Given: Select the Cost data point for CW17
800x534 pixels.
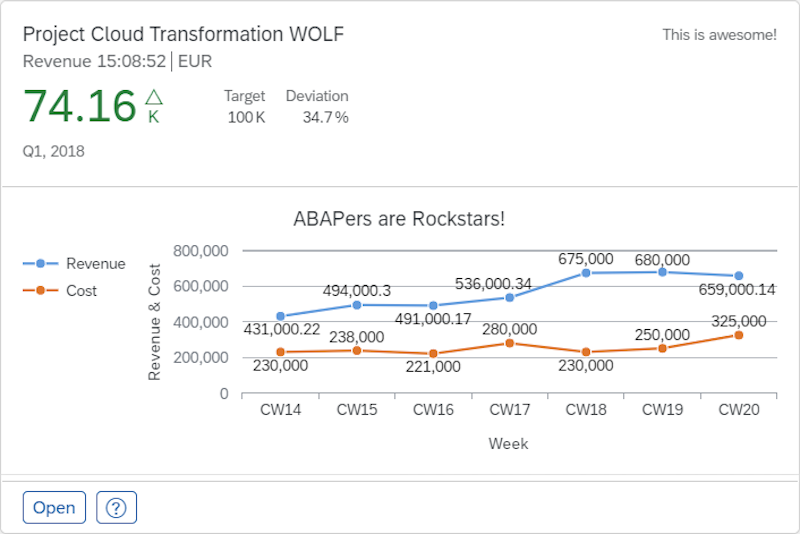Looking at the screenshot, I should click(x=509, y=343).
